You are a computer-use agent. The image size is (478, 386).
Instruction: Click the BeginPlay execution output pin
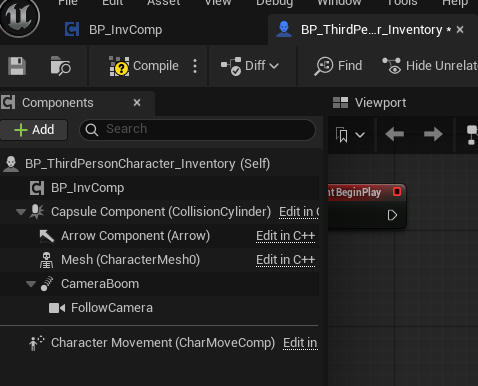(392, 215)
